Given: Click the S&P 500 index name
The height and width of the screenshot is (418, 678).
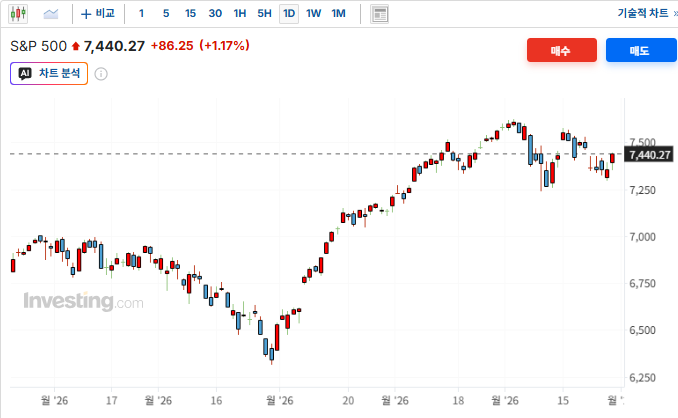Looking at the screenshot, I should [x=38, y=46].
